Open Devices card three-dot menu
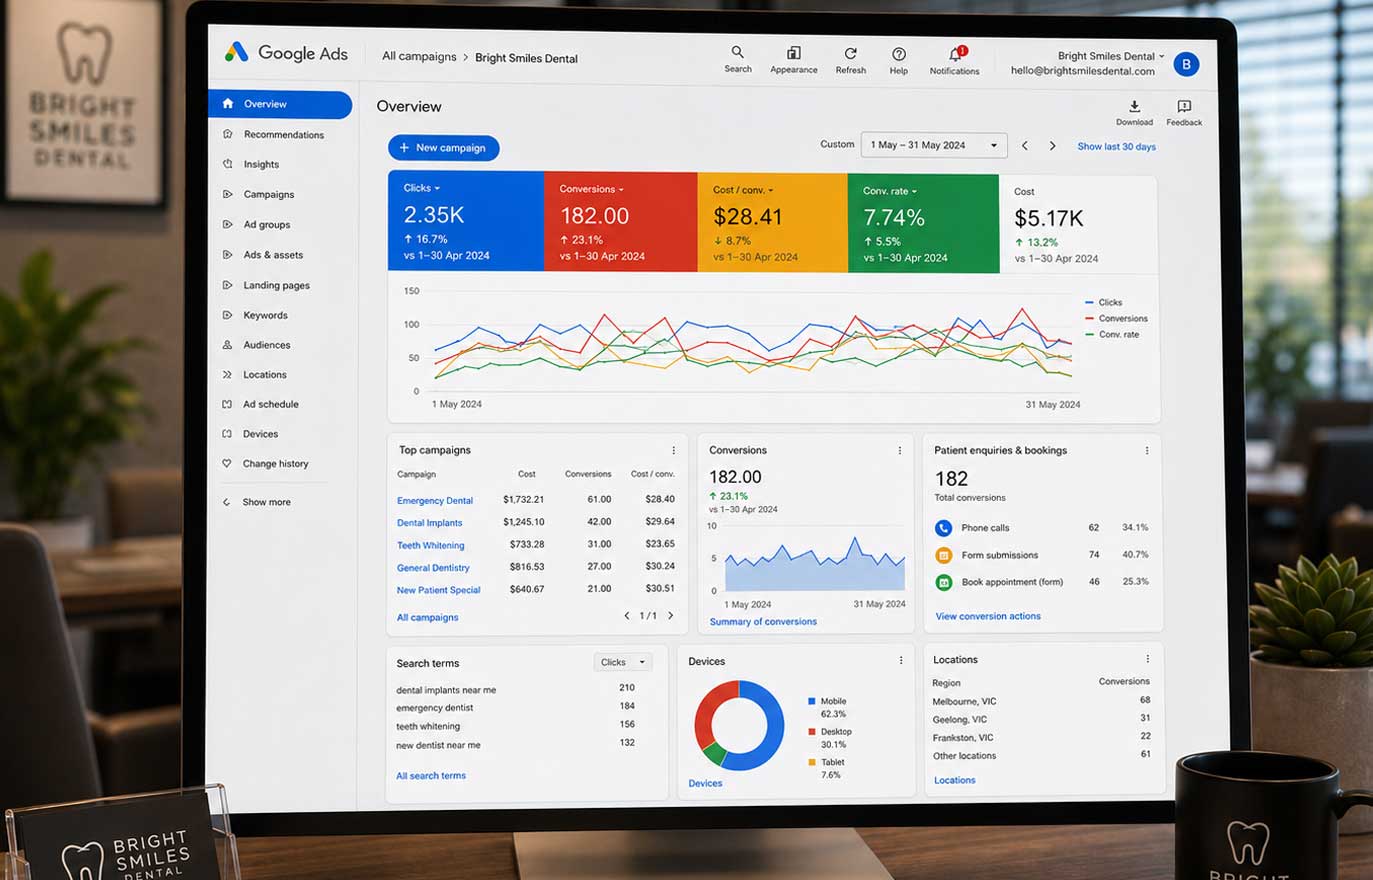This screenshot has width=1373, height=880. (901, 660)
